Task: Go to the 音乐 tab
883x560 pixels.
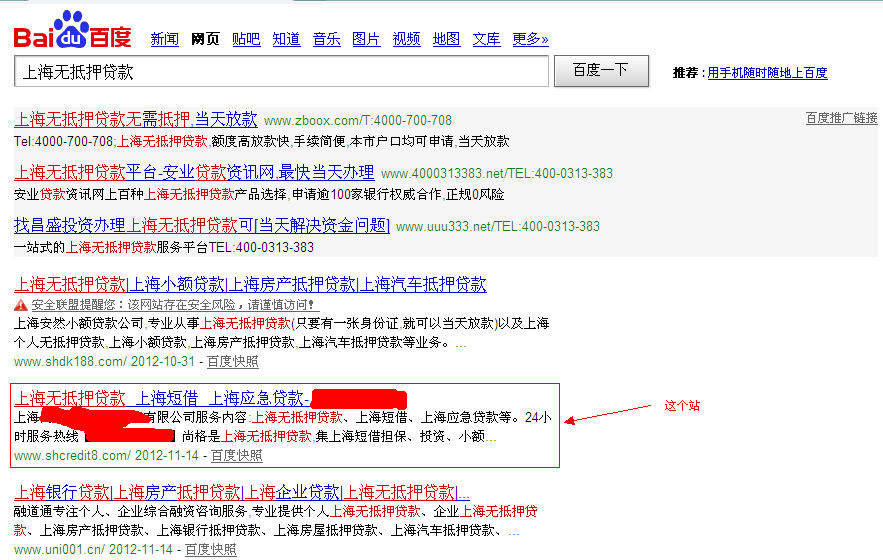Action: pyautogui.click(x=326, y=40)
